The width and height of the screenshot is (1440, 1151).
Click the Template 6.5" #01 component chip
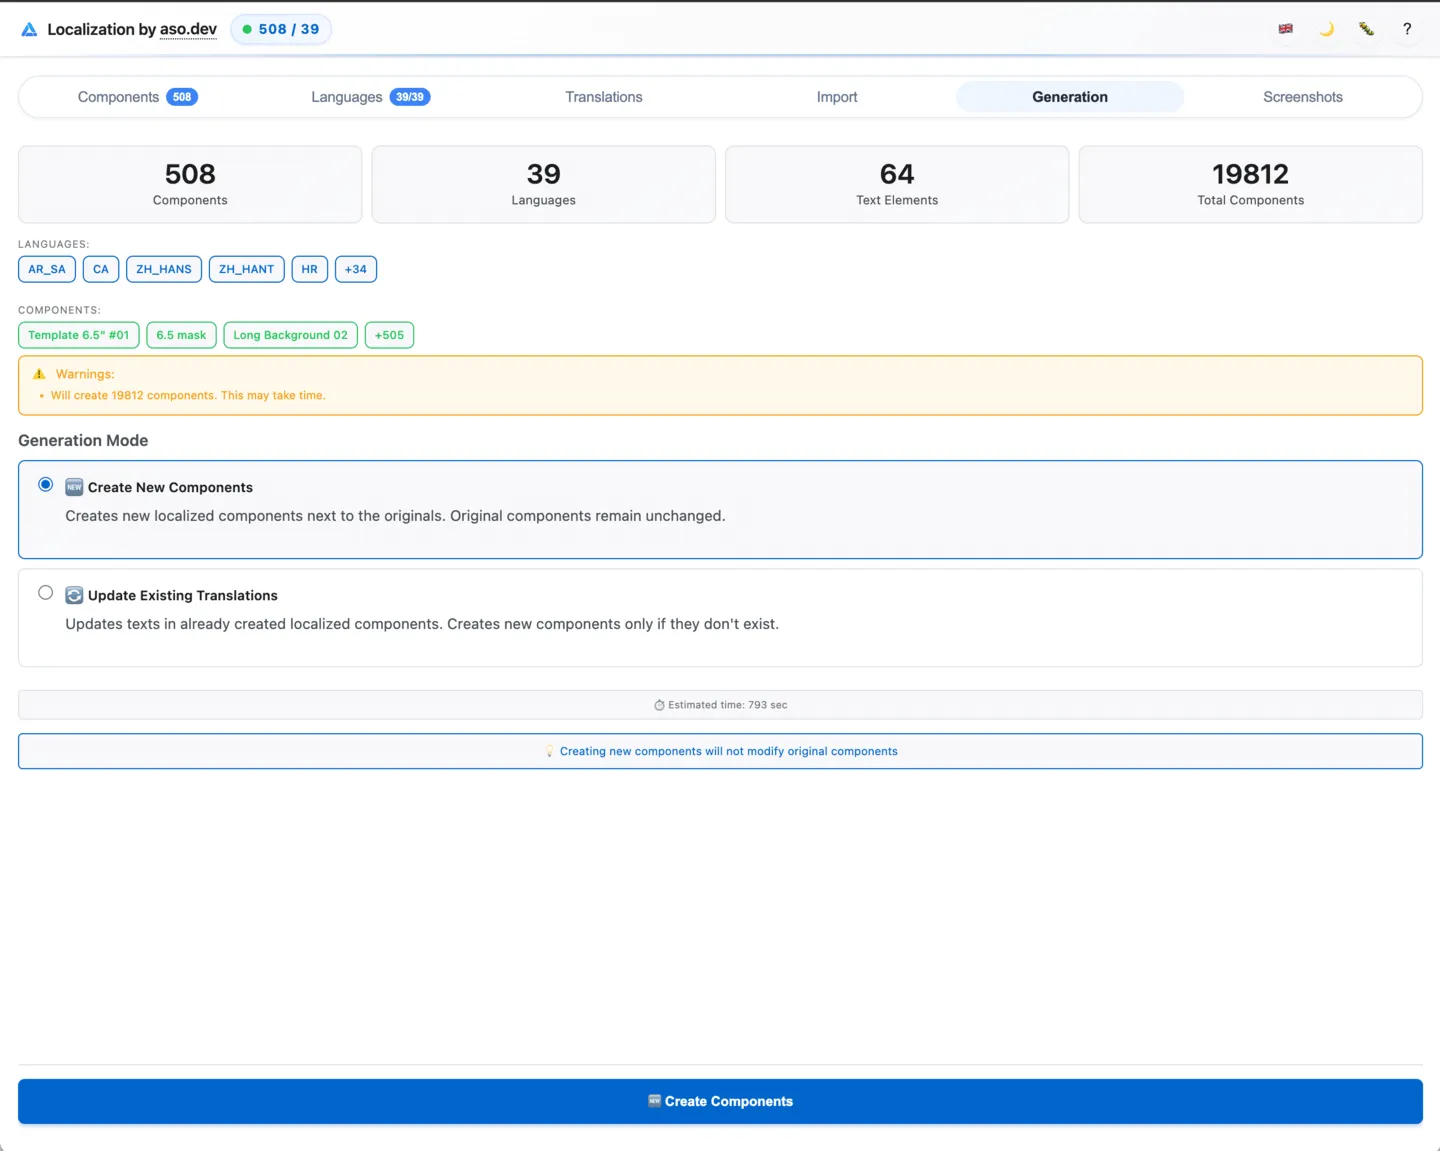click(x=79, y=335)
